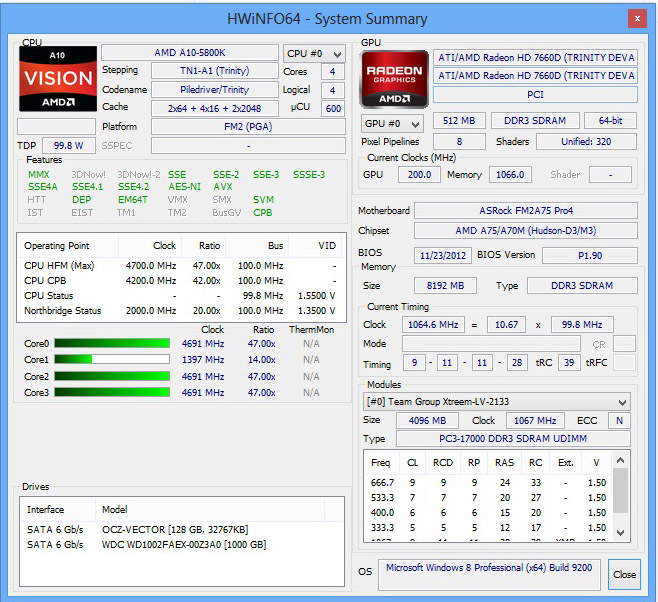Image resolution: width=658 pixels, height=602 pixels.
Task: Click the scroll down arrow in module timings table
Action: [620, 533]
